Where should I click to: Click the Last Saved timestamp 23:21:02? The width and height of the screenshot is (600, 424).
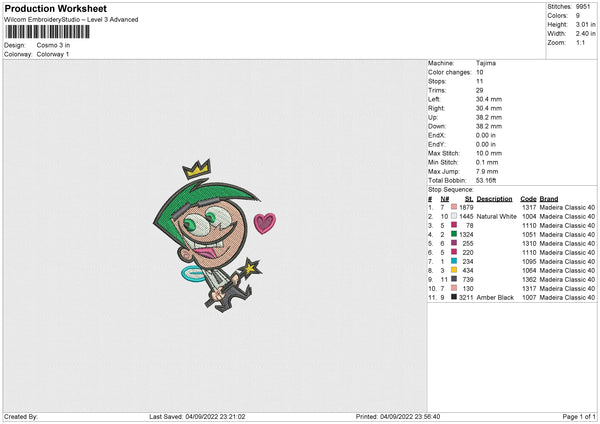pyautogui.click(x=232, y=417)
